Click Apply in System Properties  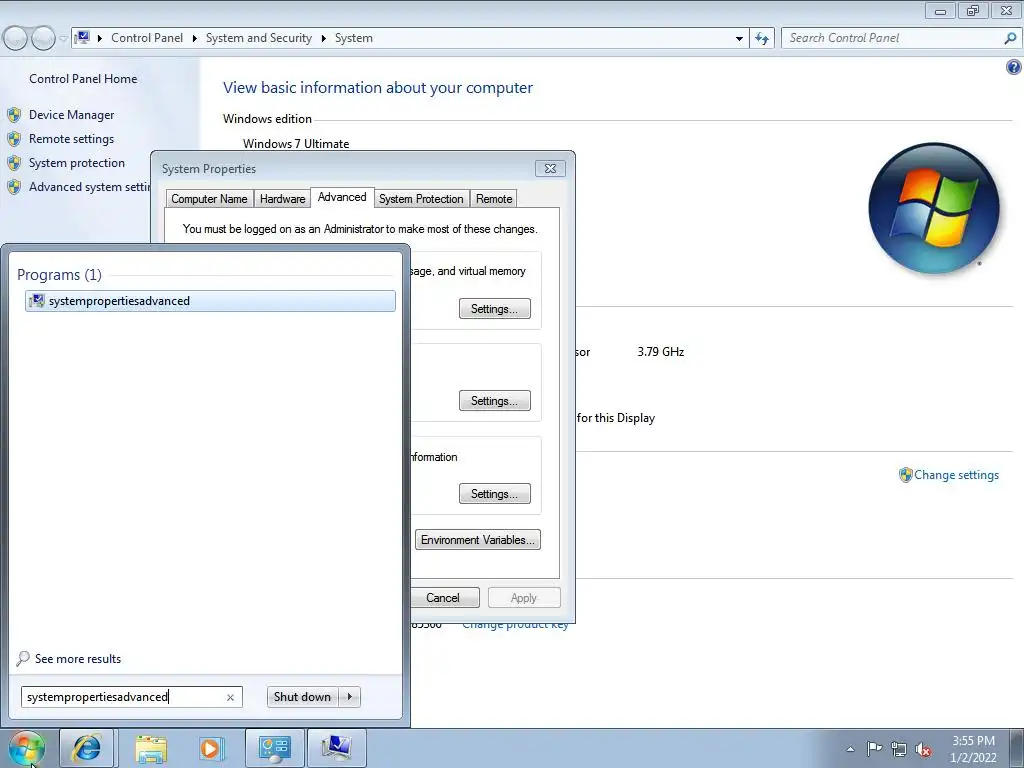pos(524,598)
